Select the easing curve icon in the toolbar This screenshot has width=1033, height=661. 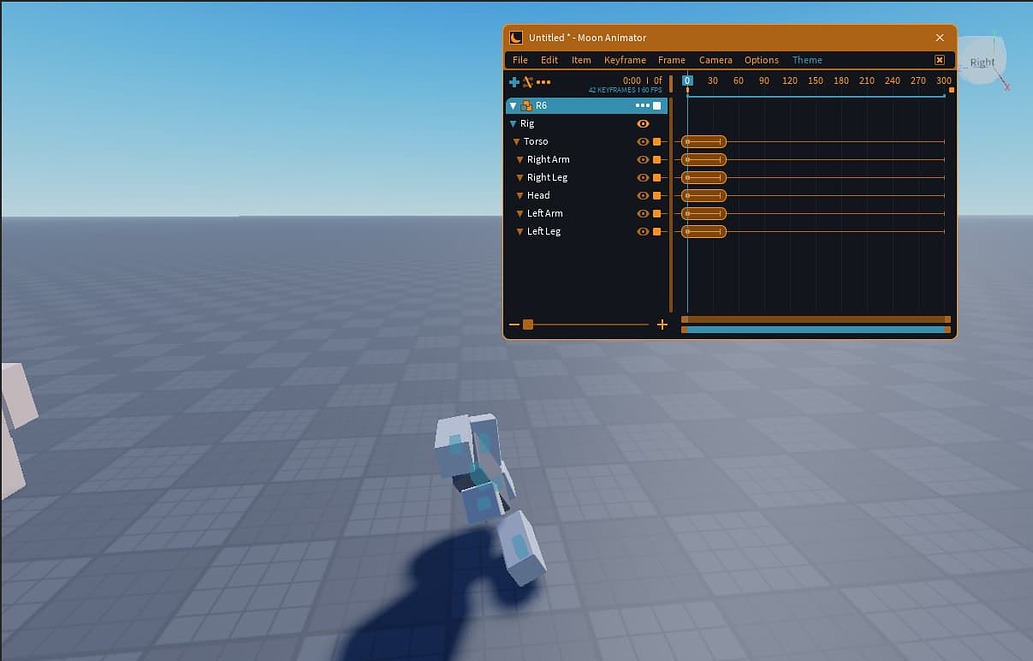click(528, 82)
